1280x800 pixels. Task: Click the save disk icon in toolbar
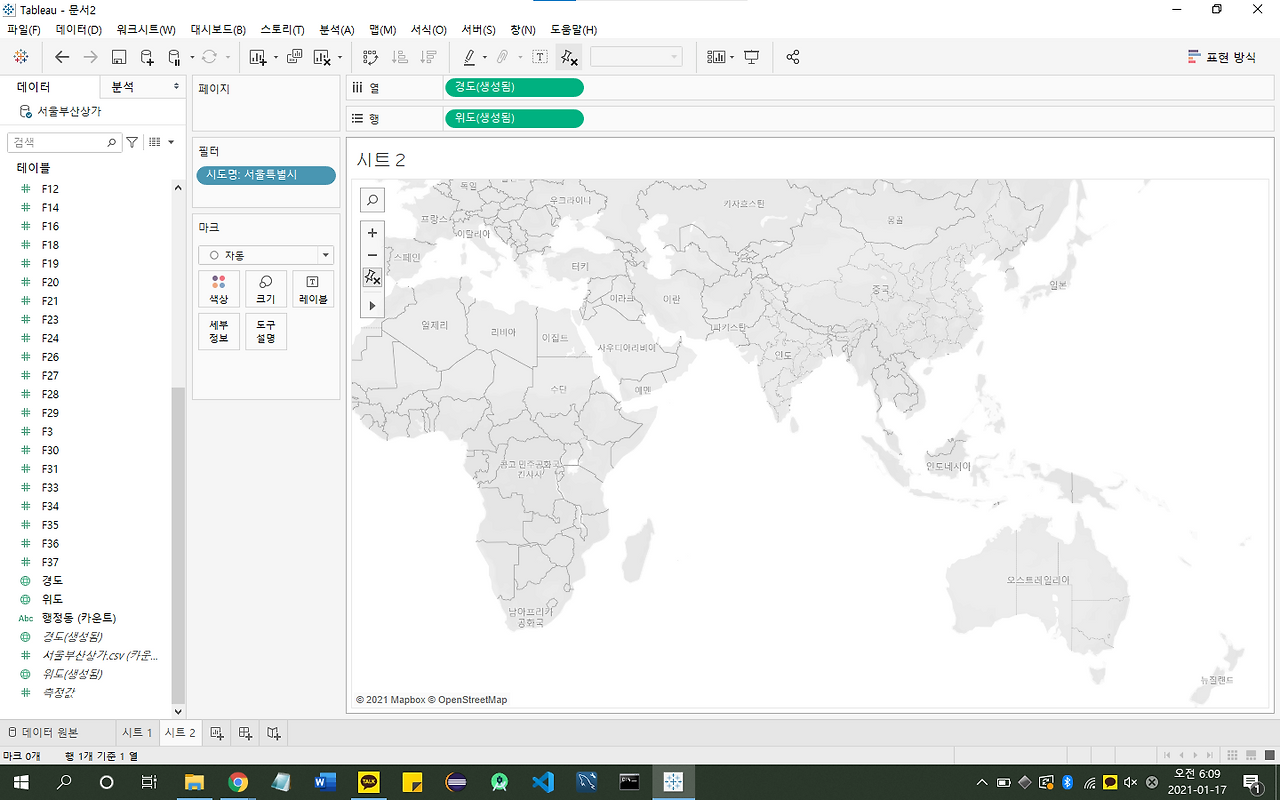click(x=118, y=57)
